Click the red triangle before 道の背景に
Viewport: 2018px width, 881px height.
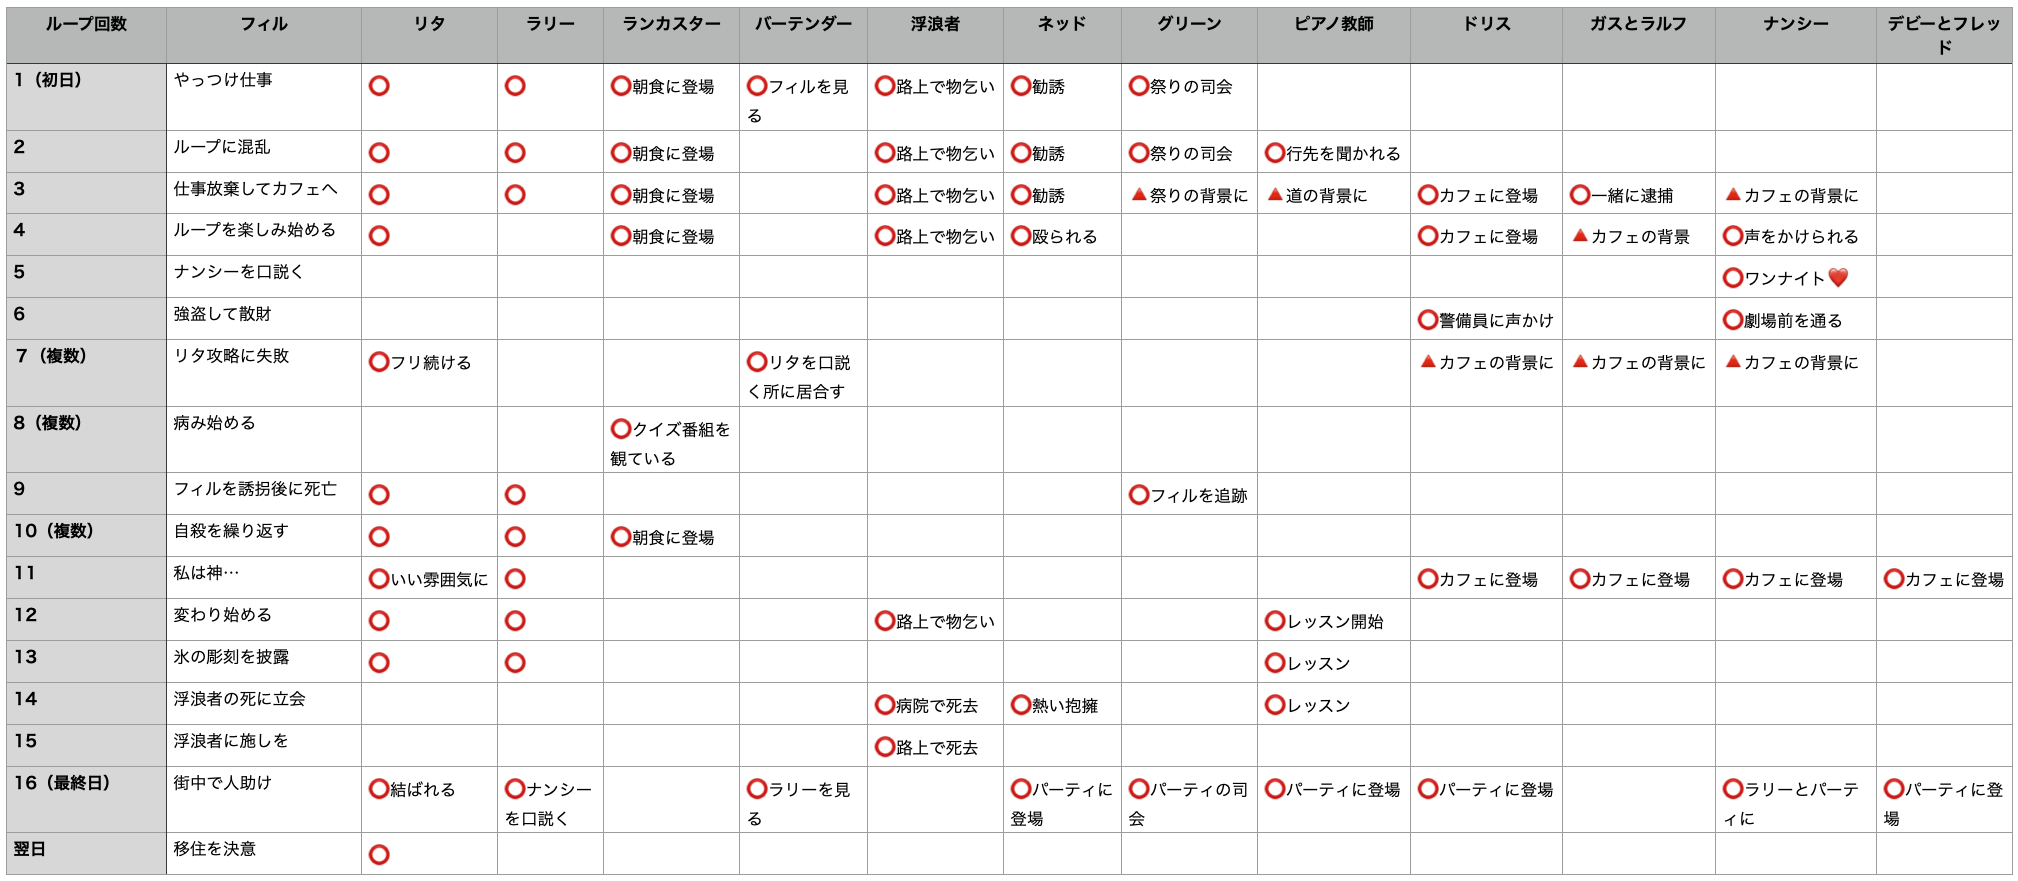1274,195
